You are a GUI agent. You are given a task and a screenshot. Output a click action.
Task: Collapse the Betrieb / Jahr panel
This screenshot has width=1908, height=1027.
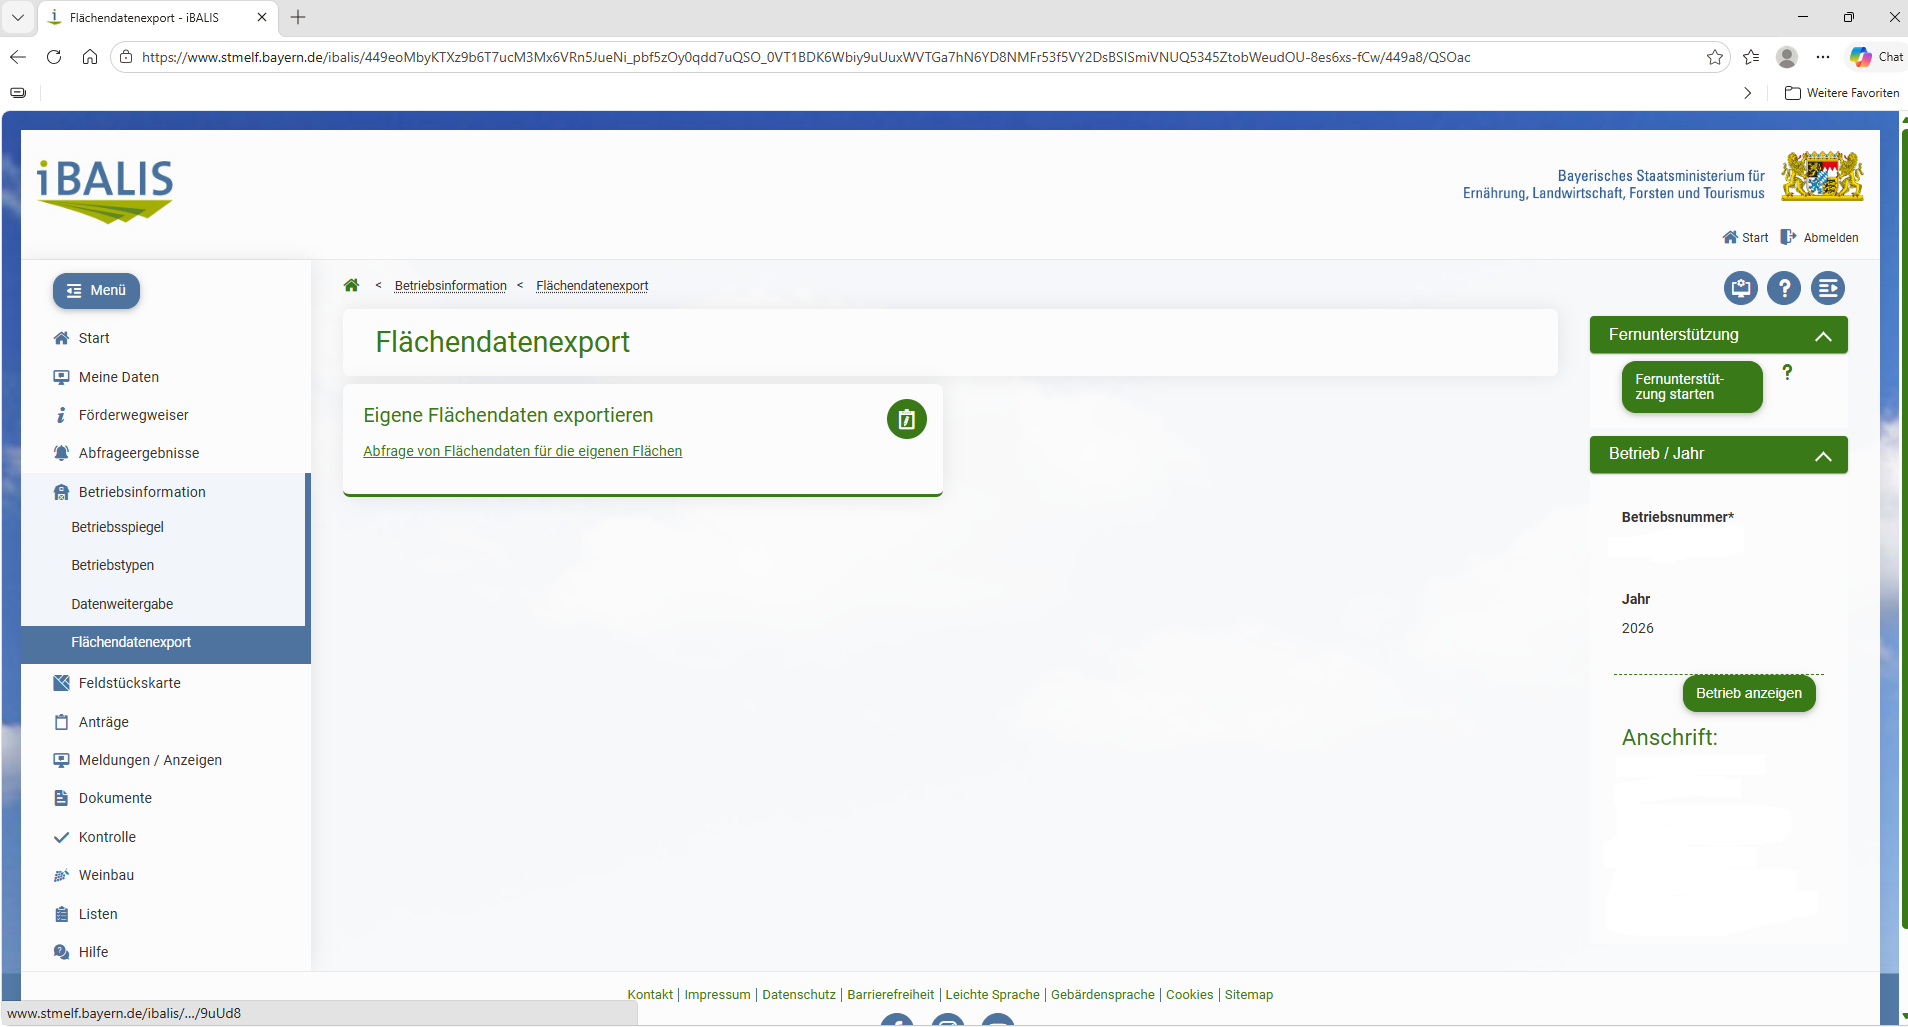tap(1823, 456)
